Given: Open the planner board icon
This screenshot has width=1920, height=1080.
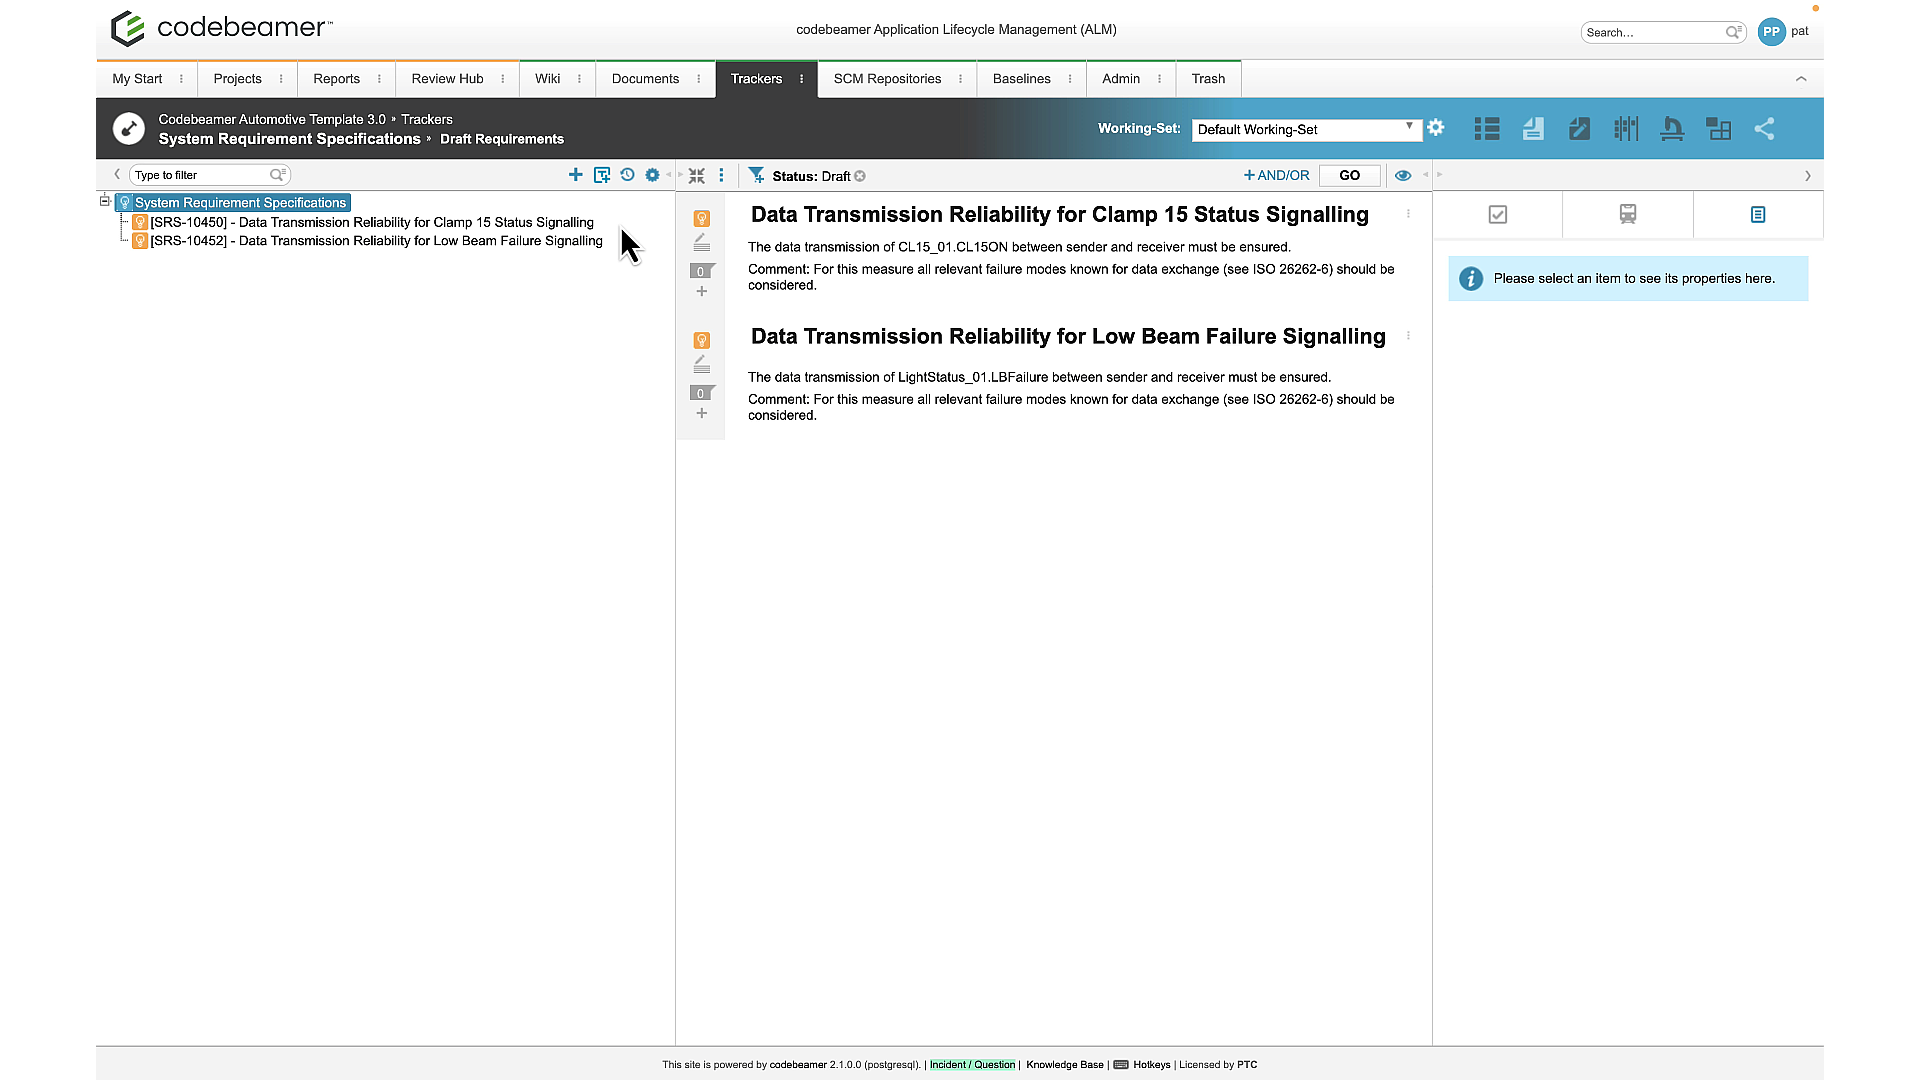Looking at the screenshot, I should coord(1719,128).
